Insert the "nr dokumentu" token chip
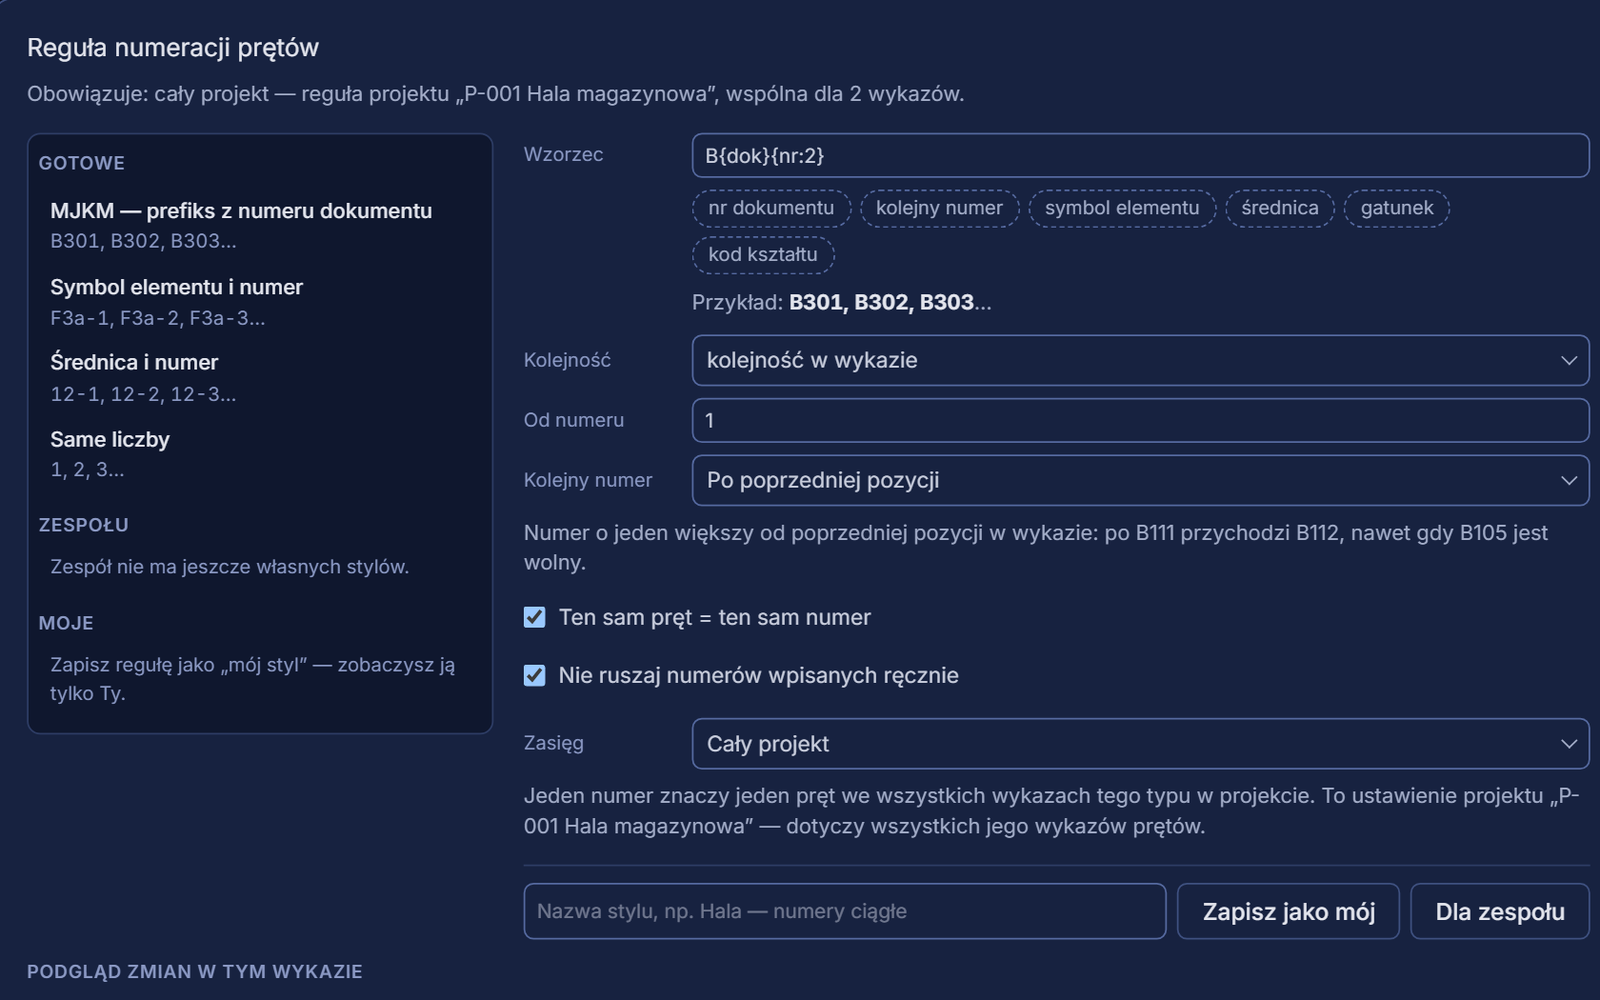 click(771, 208)
